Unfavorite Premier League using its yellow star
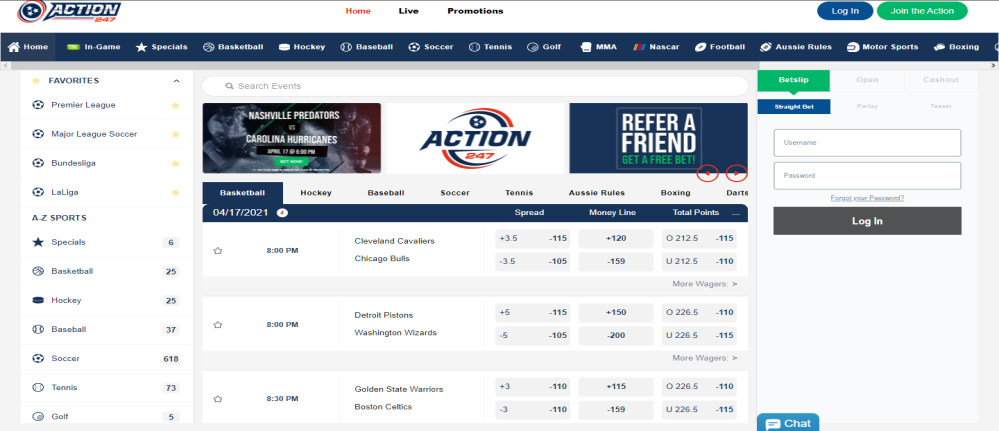Viewport: 999px width, 431px height. click(176, 105)
